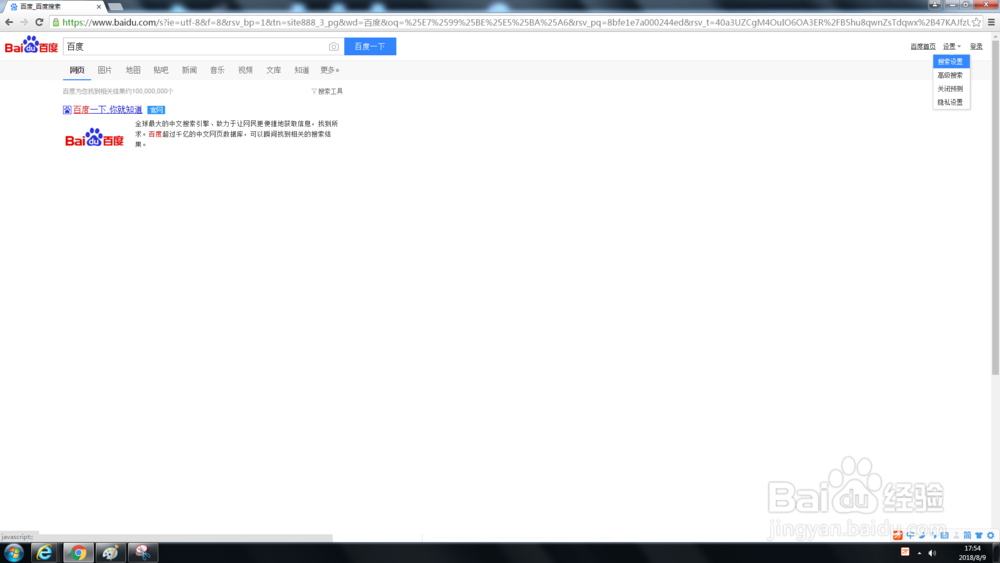Screen dimensions: 1000x563
Task: Click the search tools funnel link
Action: click(x=327, y=91)
